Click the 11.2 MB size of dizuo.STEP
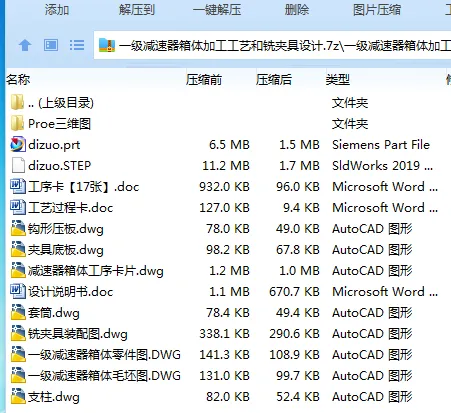This screenshot has height=413, width=451. [x=226, y=166]
